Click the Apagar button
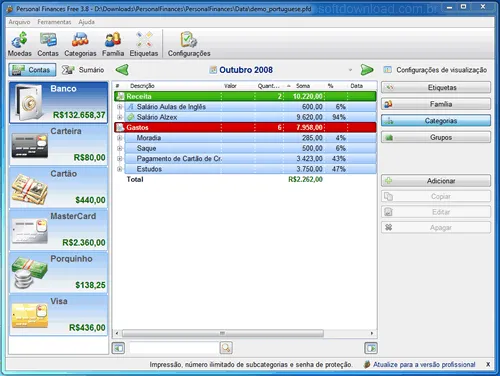 tap(436, 228)
